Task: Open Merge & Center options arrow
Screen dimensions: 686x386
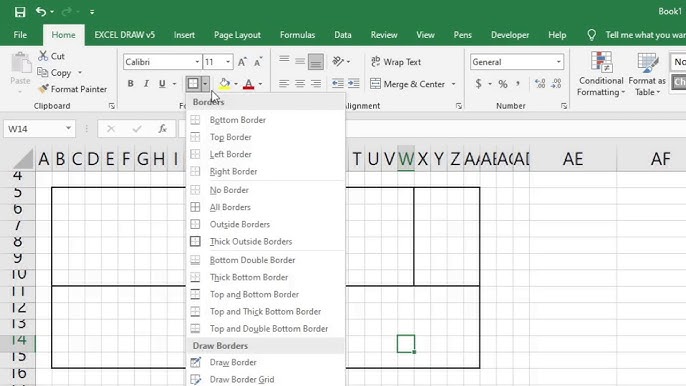Action: point(453,84)
